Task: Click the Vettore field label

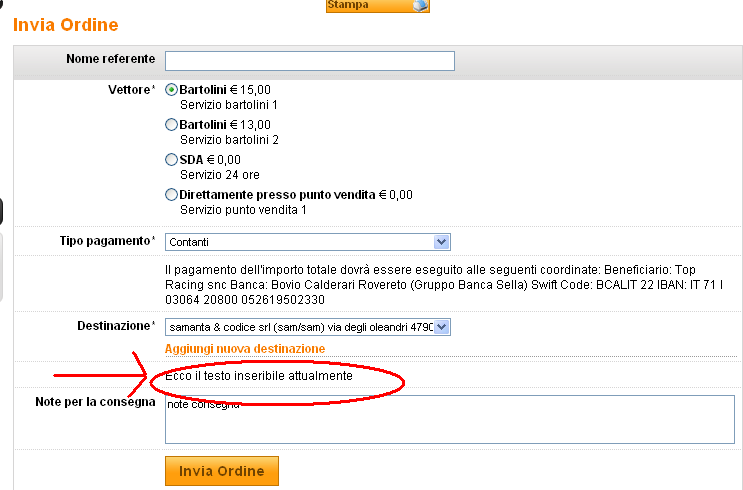Action: (x=132, y=90)
